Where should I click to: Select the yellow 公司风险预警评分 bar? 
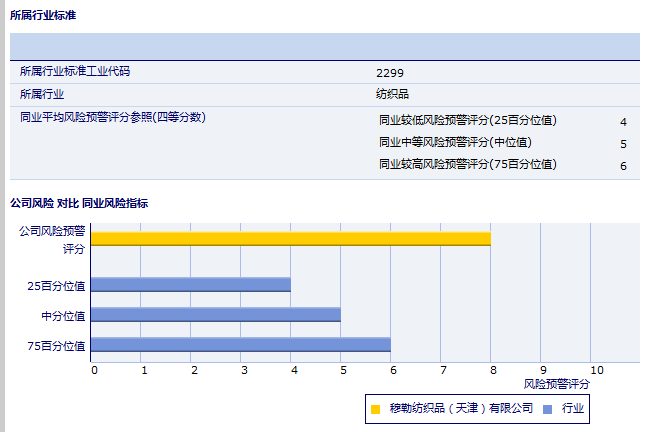pos(290,238)
